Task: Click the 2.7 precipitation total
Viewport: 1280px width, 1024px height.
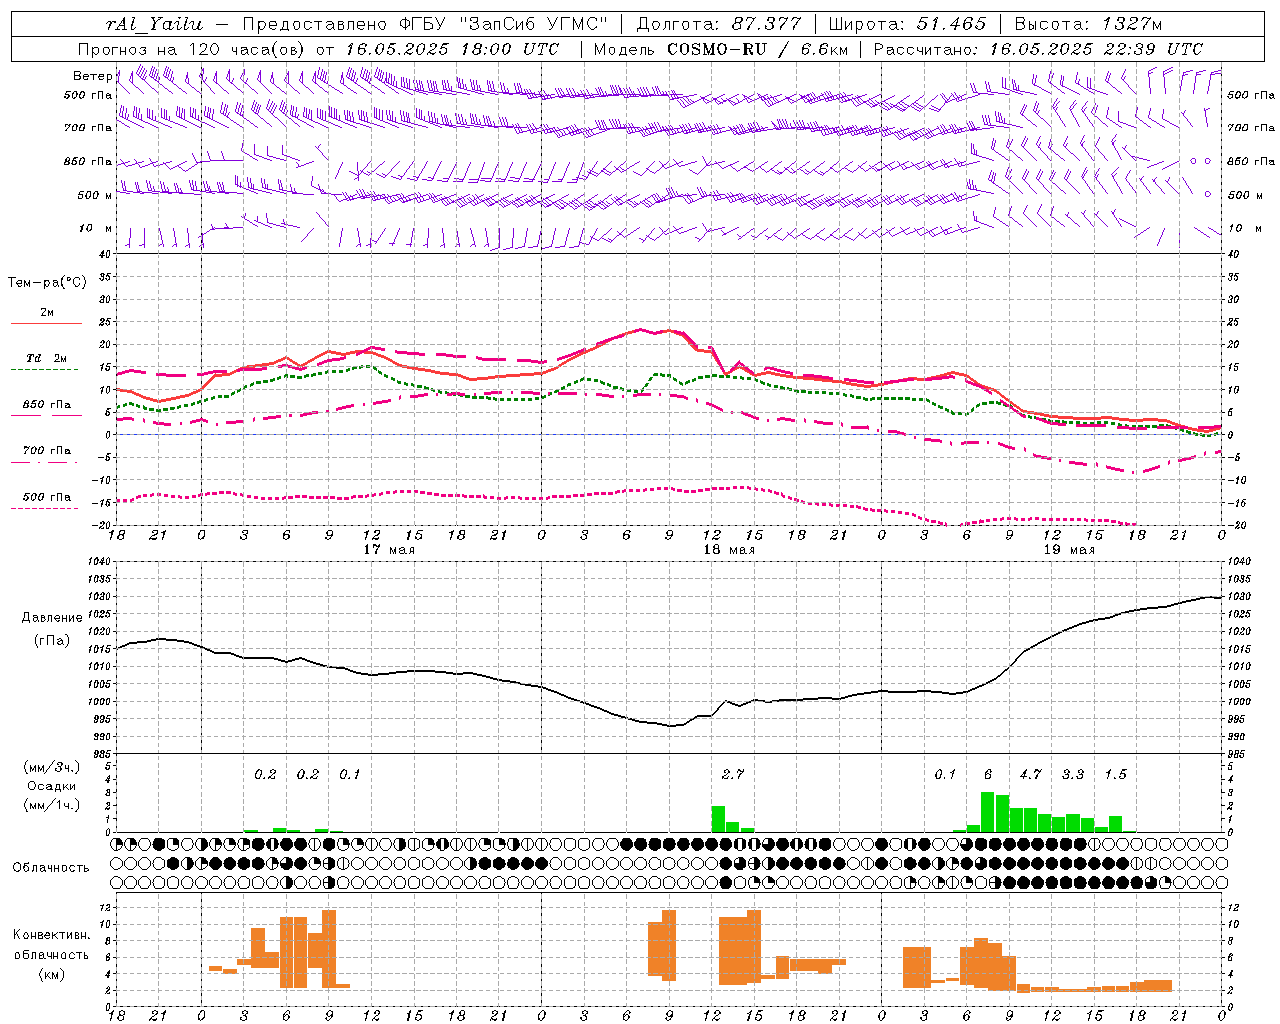Action: tap(732, 774)
